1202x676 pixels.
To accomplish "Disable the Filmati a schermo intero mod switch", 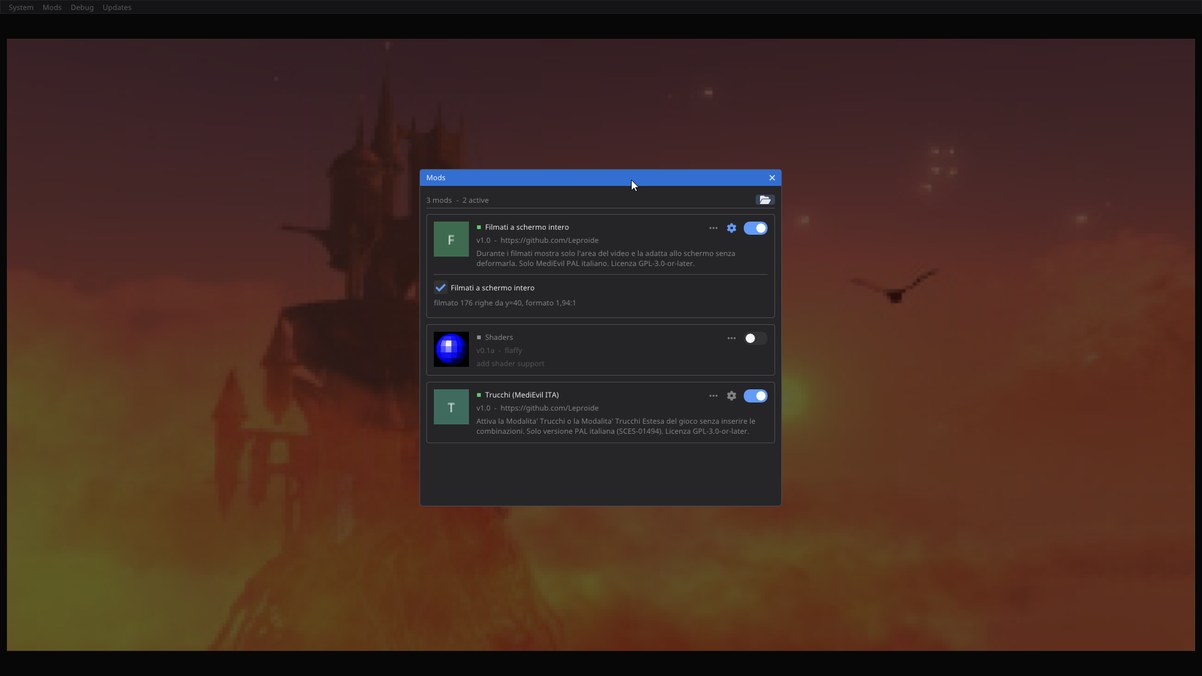I will (755, 228).
